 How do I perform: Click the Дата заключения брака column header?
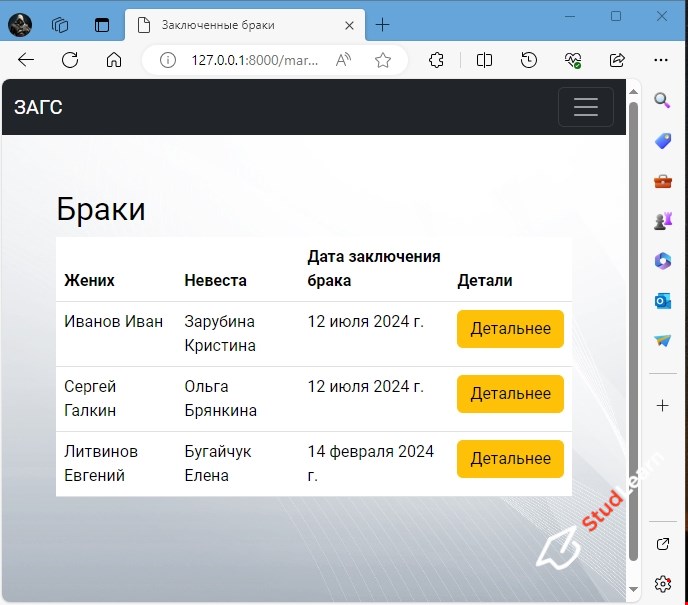[374, 268]
